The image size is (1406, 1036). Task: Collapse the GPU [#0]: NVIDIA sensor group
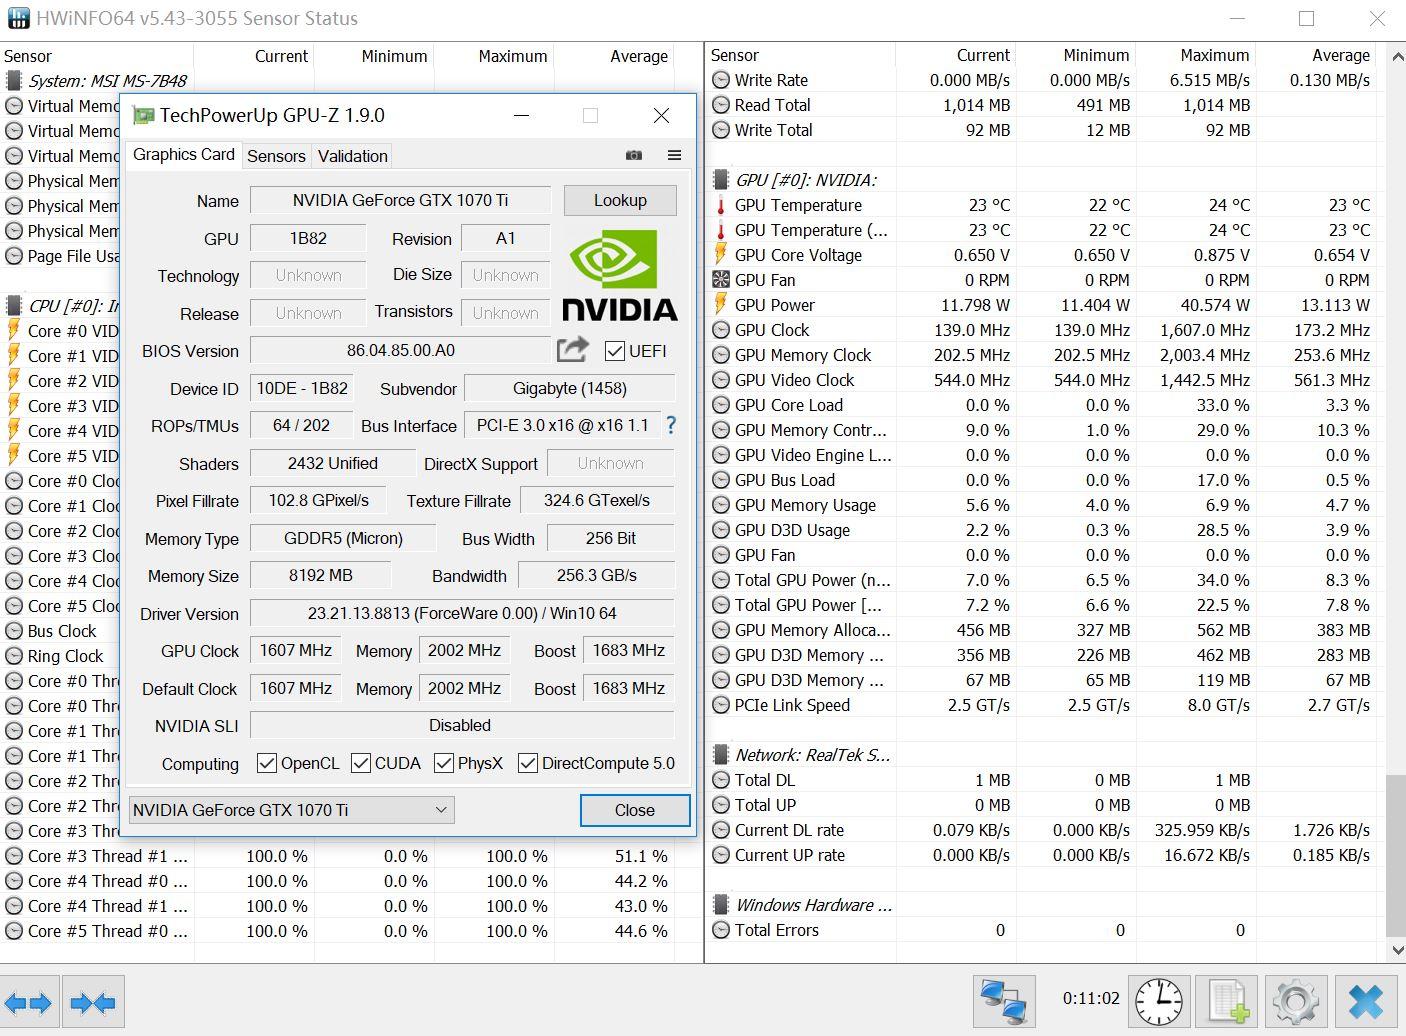[720, 180]
